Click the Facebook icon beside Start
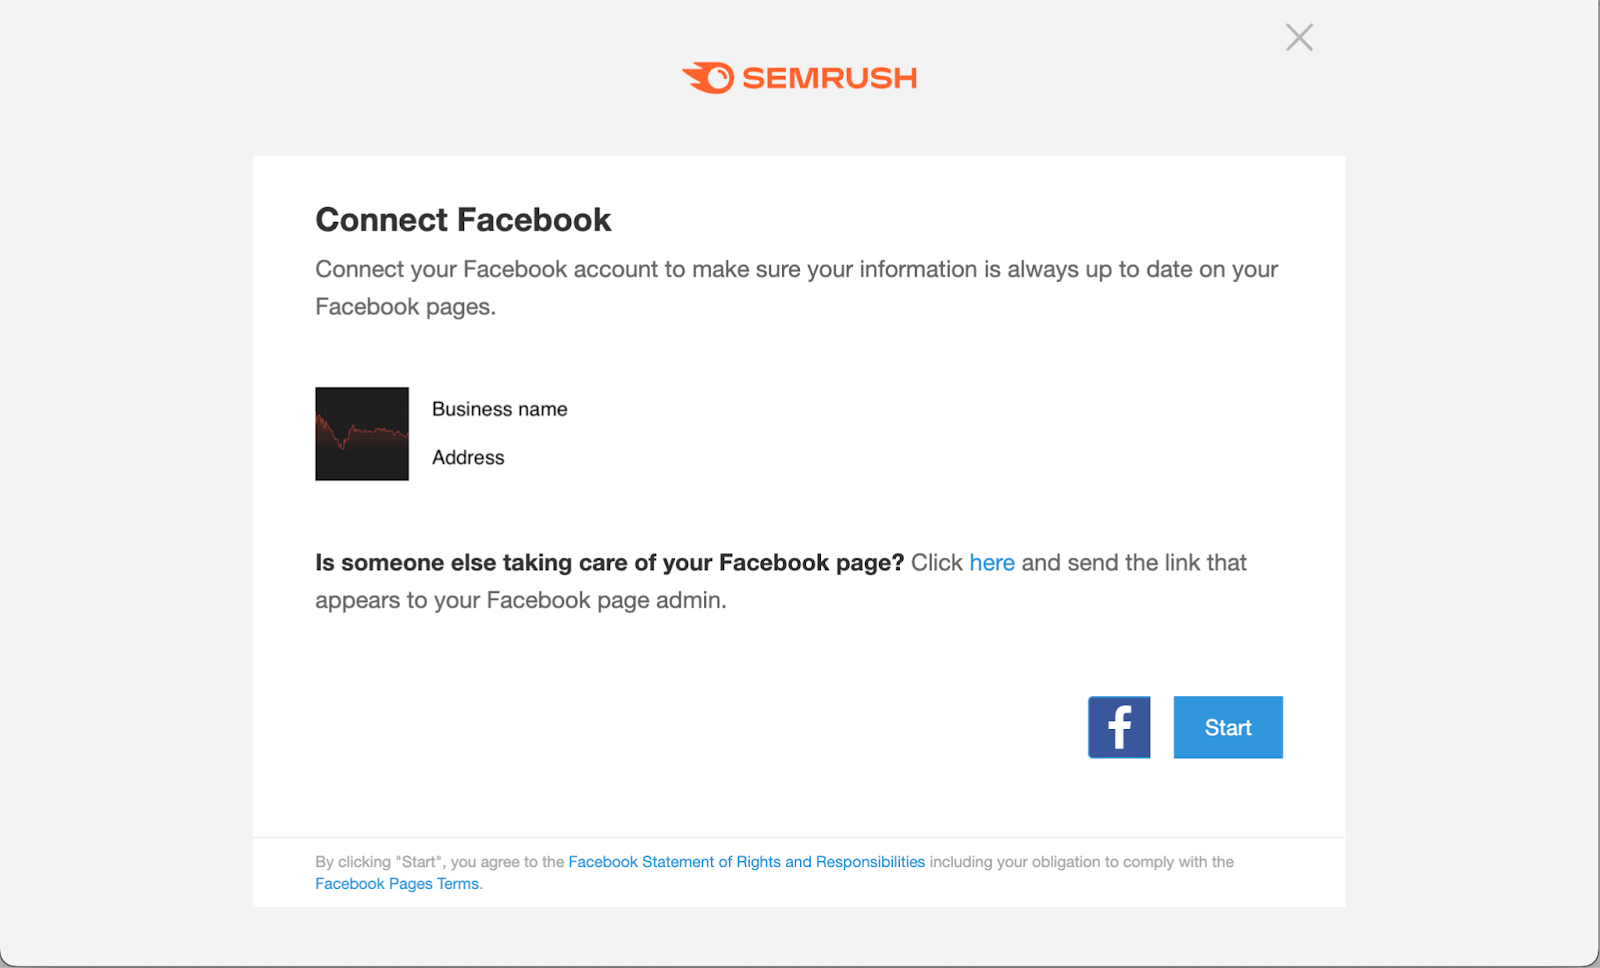The width and height of the screenshot is (1600, 968). pos(1119,727)
